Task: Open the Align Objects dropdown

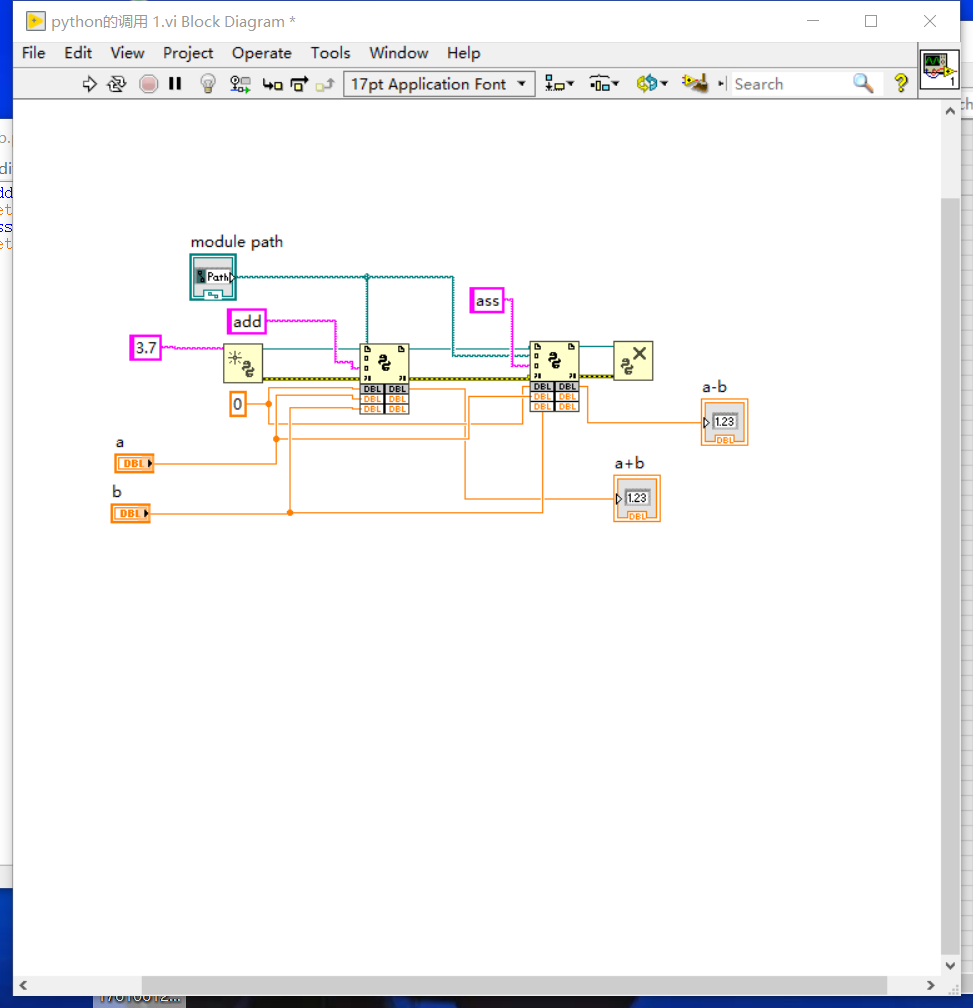Action: click(559, 84)
